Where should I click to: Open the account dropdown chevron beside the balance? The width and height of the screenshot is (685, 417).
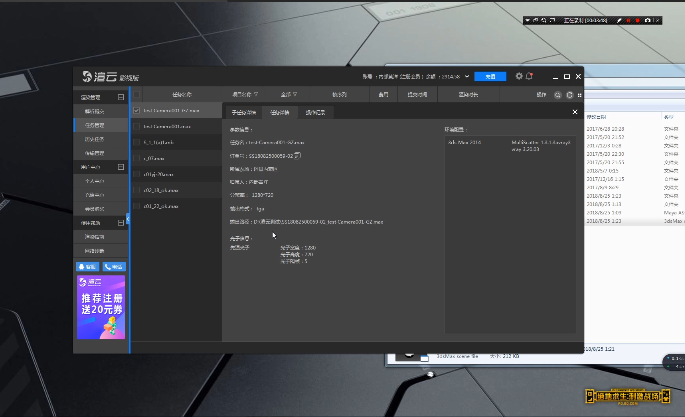tap(467, 76)
